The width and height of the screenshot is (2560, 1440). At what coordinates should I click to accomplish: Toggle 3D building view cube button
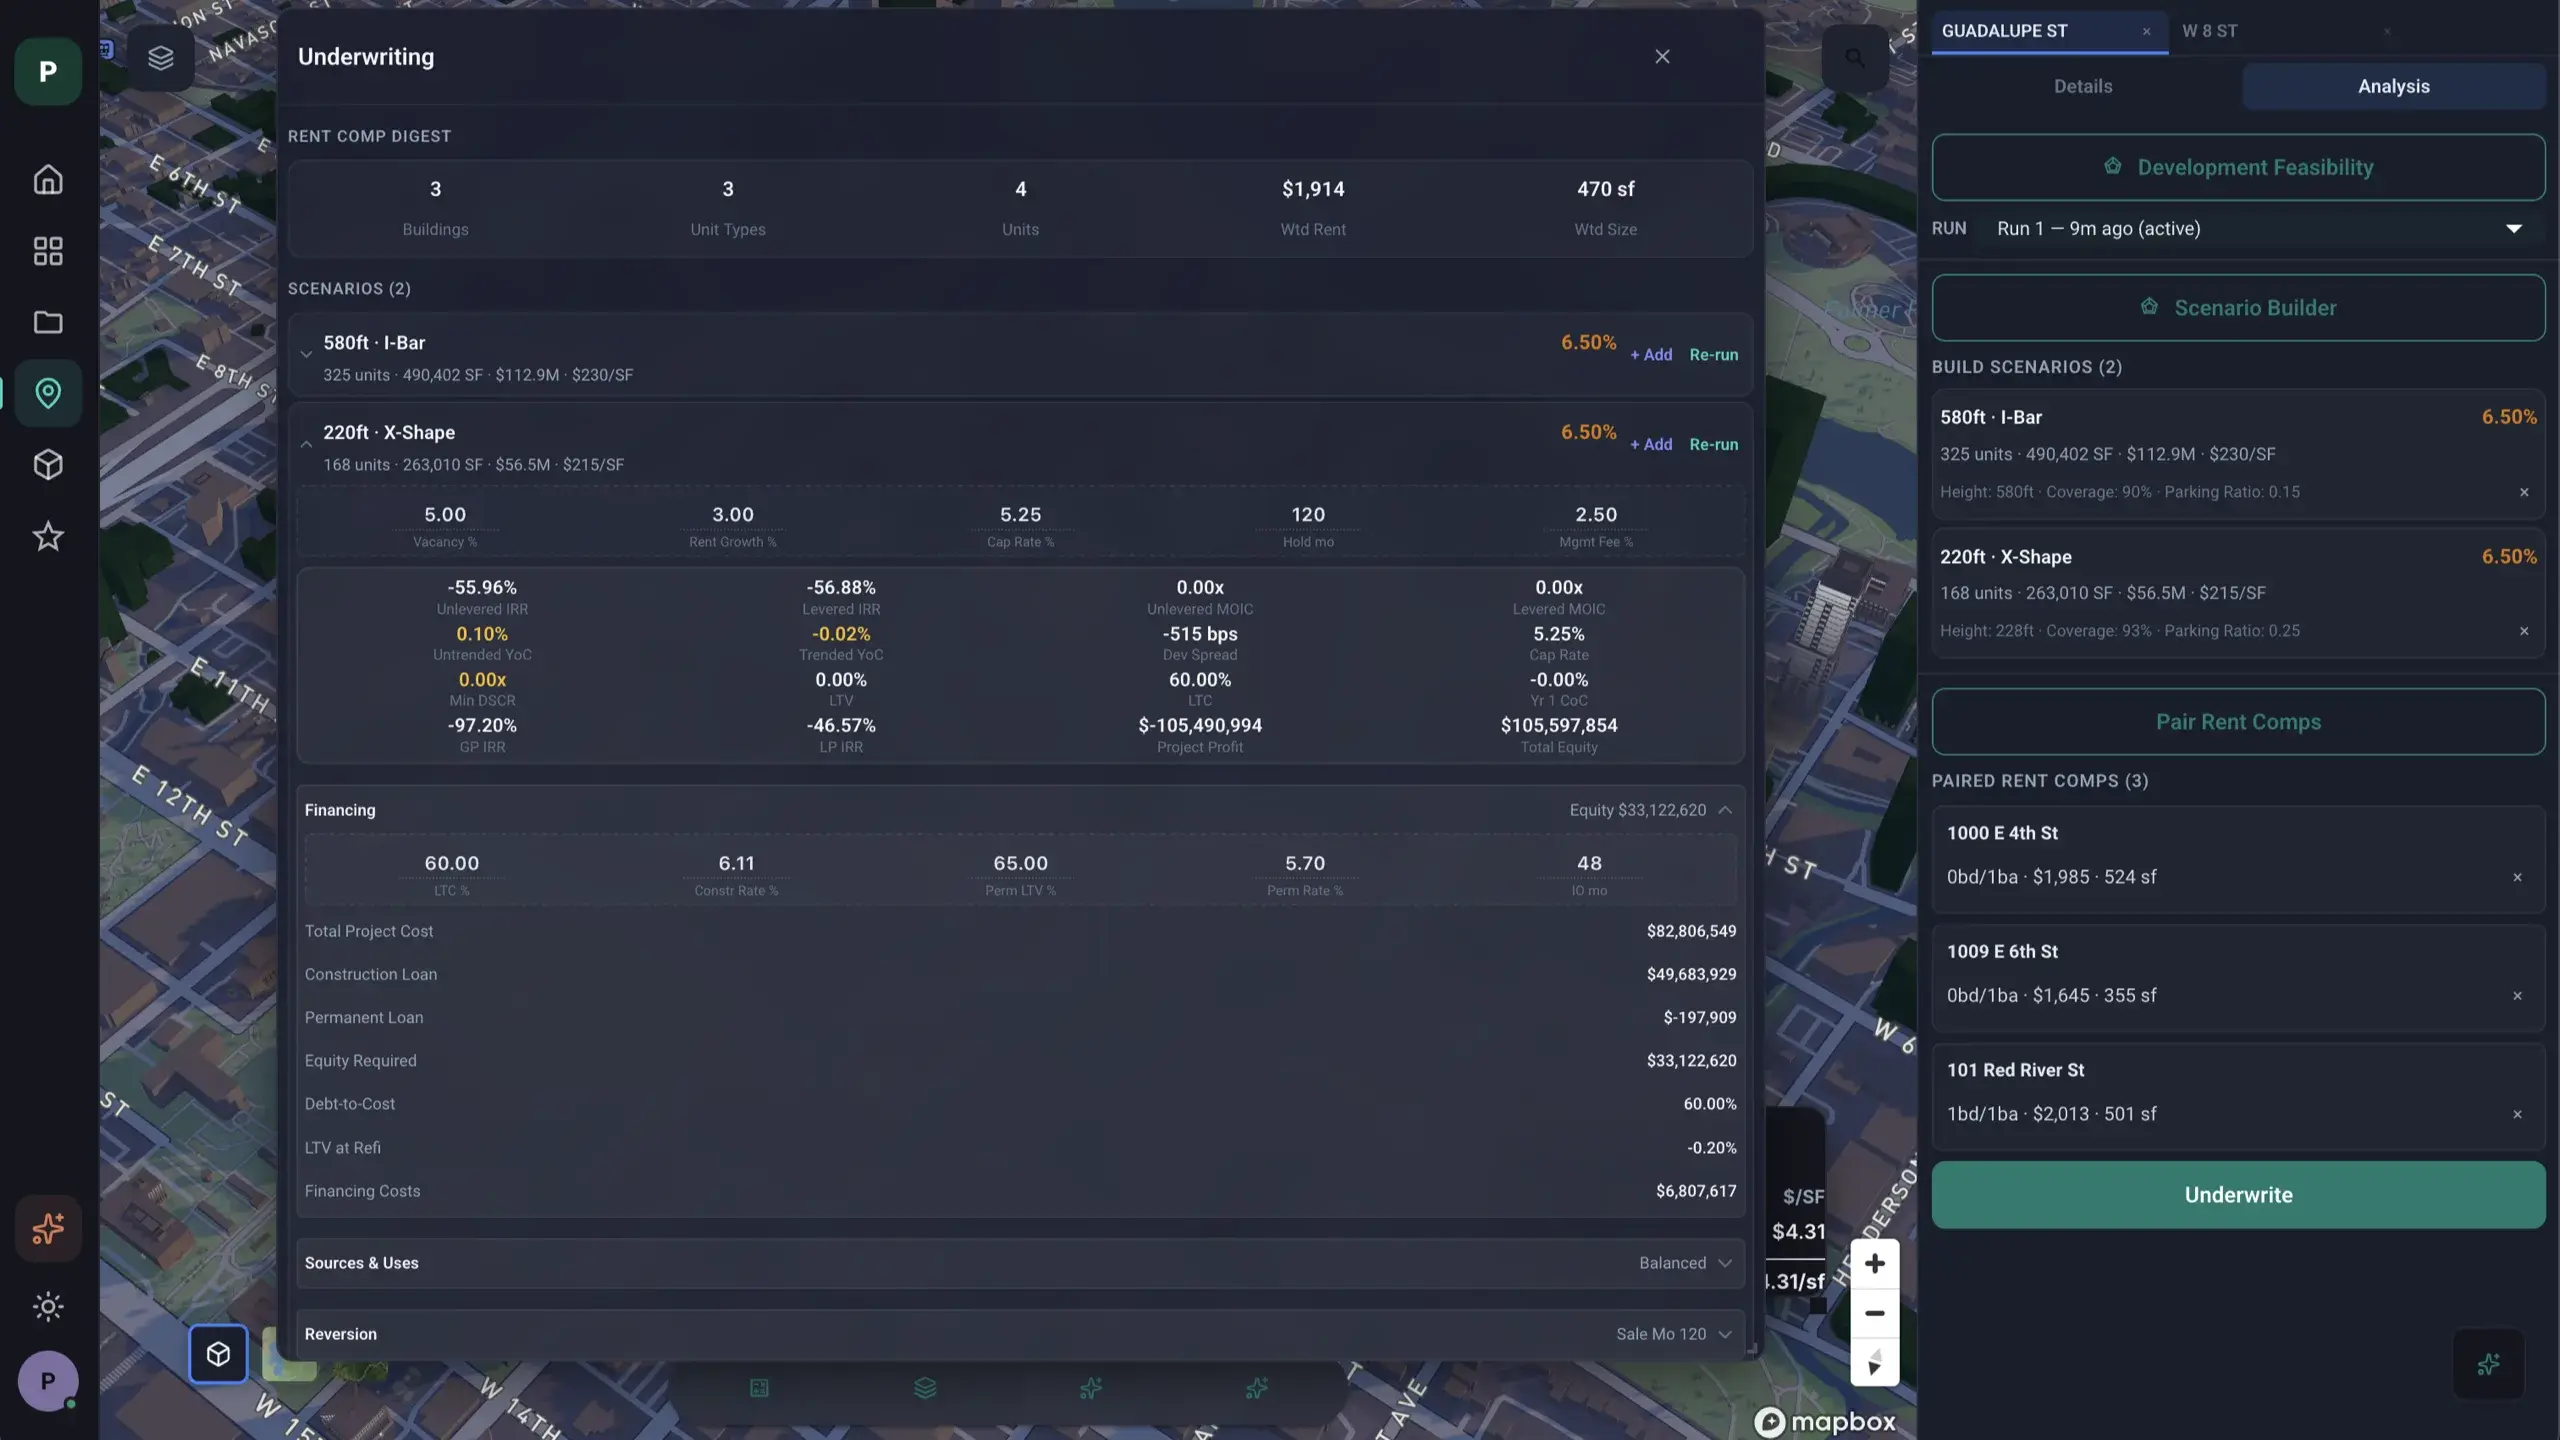tap(218, 1354)
